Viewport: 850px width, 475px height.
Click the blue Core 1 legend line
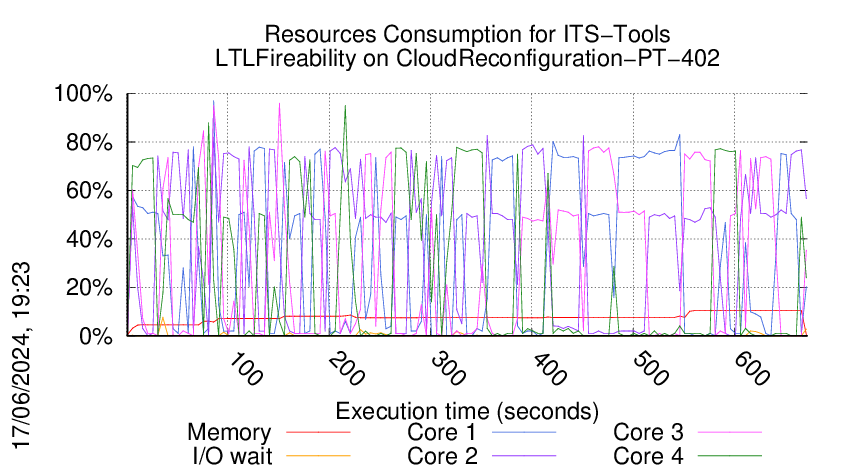[524, 432]
